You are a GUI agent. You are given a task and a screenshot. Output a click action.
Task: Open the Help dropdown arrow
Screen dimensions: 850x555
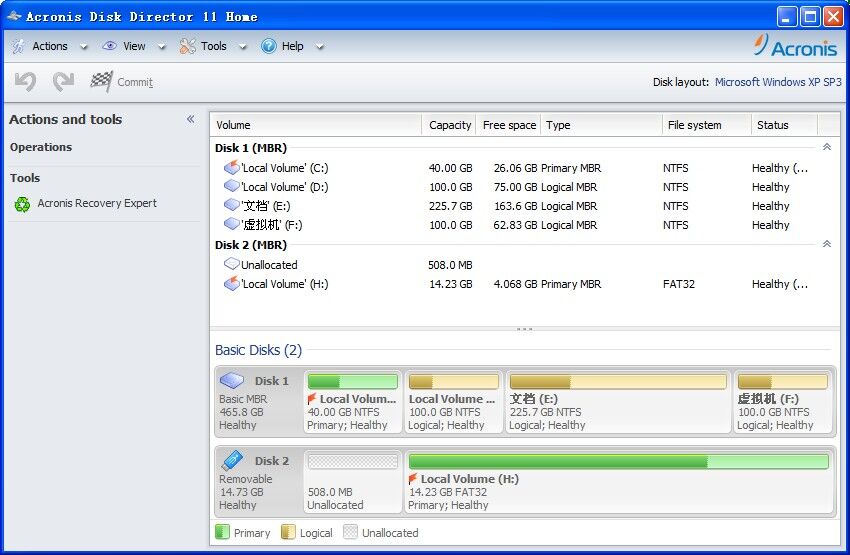coord(320,47)
